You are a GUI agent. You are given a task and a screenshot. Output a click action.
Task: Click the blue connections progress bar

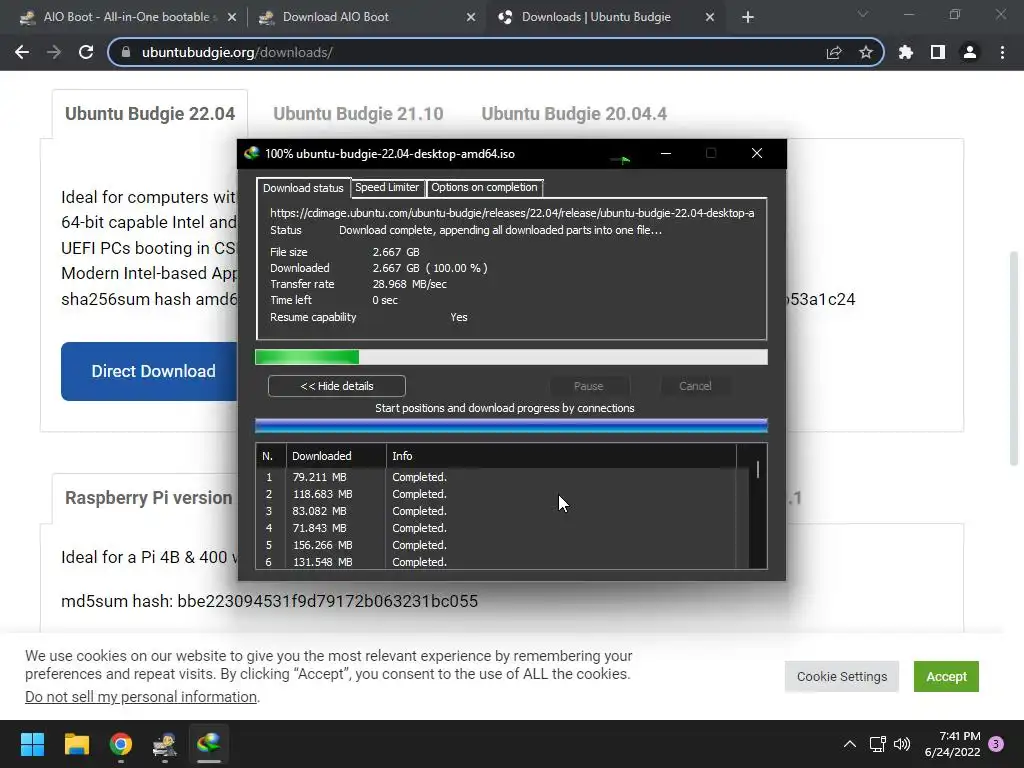[511, 426]
